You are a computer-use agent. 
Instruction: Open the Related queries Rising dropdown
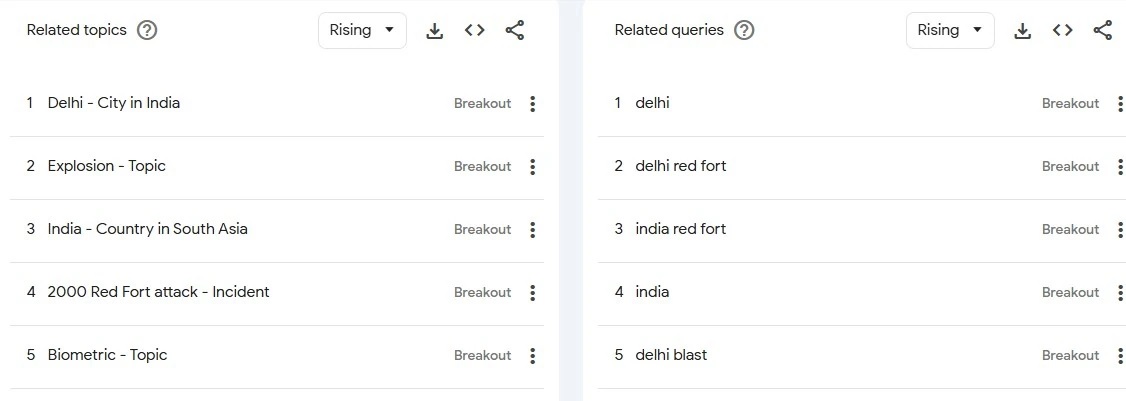pos(950,30)
